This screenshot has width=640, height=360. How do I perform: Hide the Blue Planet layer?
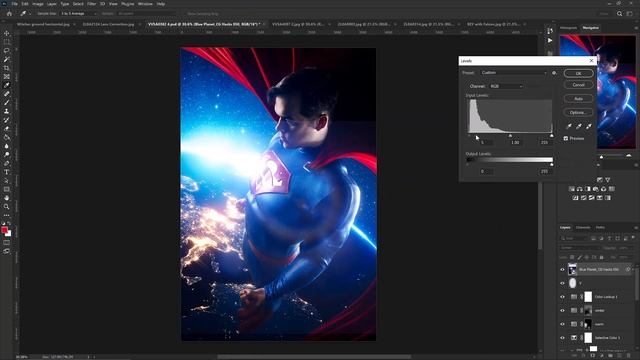pos(562,269)
